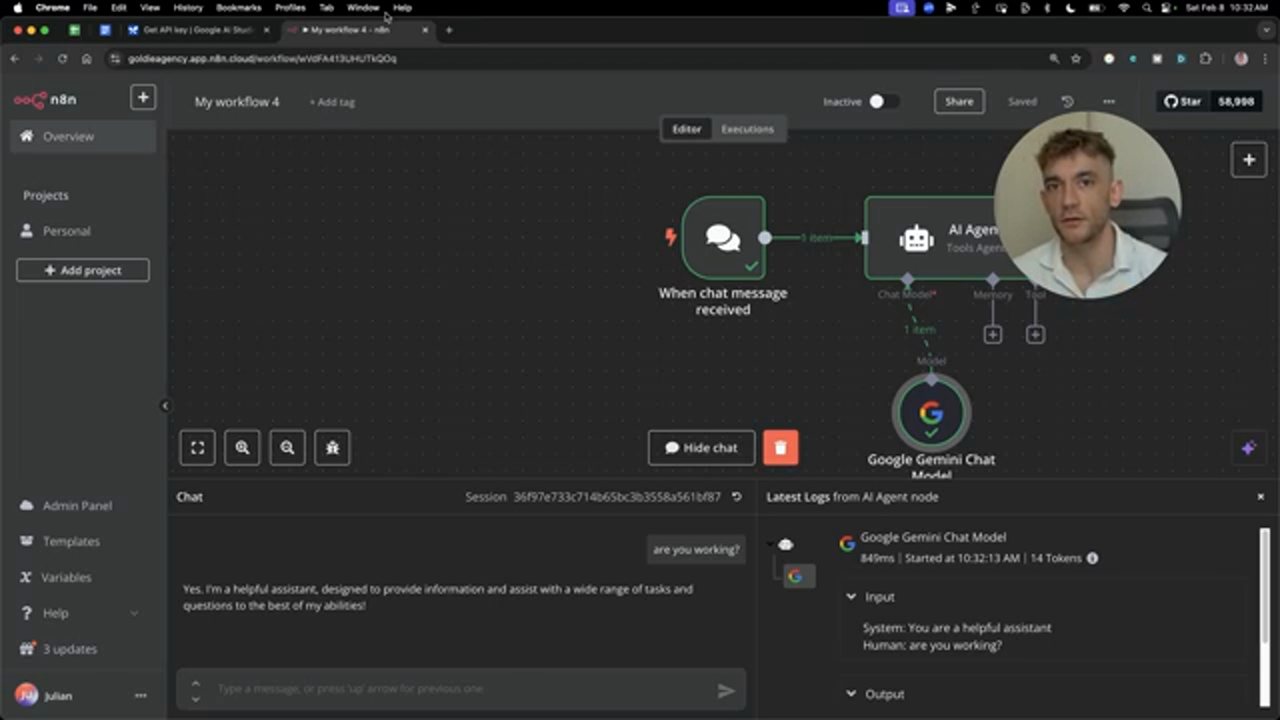Screen dimensions: 1280x720
Task: Open the 3 updates notification
Action: click(69, 649)
